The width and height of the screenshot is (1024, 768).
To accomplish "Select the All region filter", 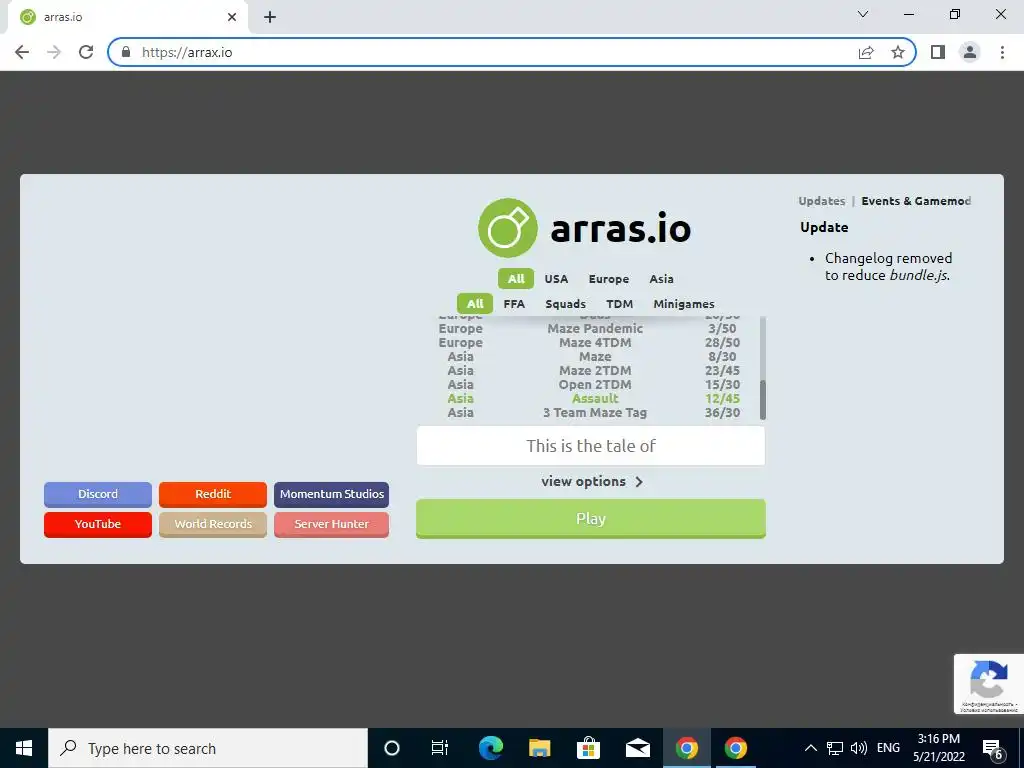I will click(516, 279).
